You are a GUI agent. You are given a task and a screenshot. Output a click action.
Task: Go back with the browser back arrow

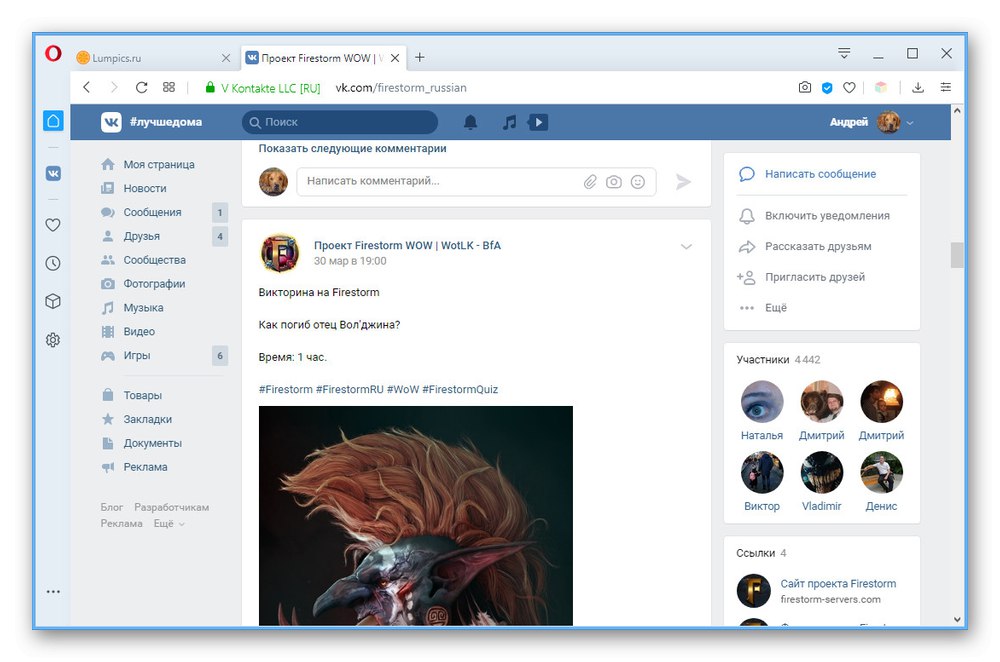coord(87,87)
